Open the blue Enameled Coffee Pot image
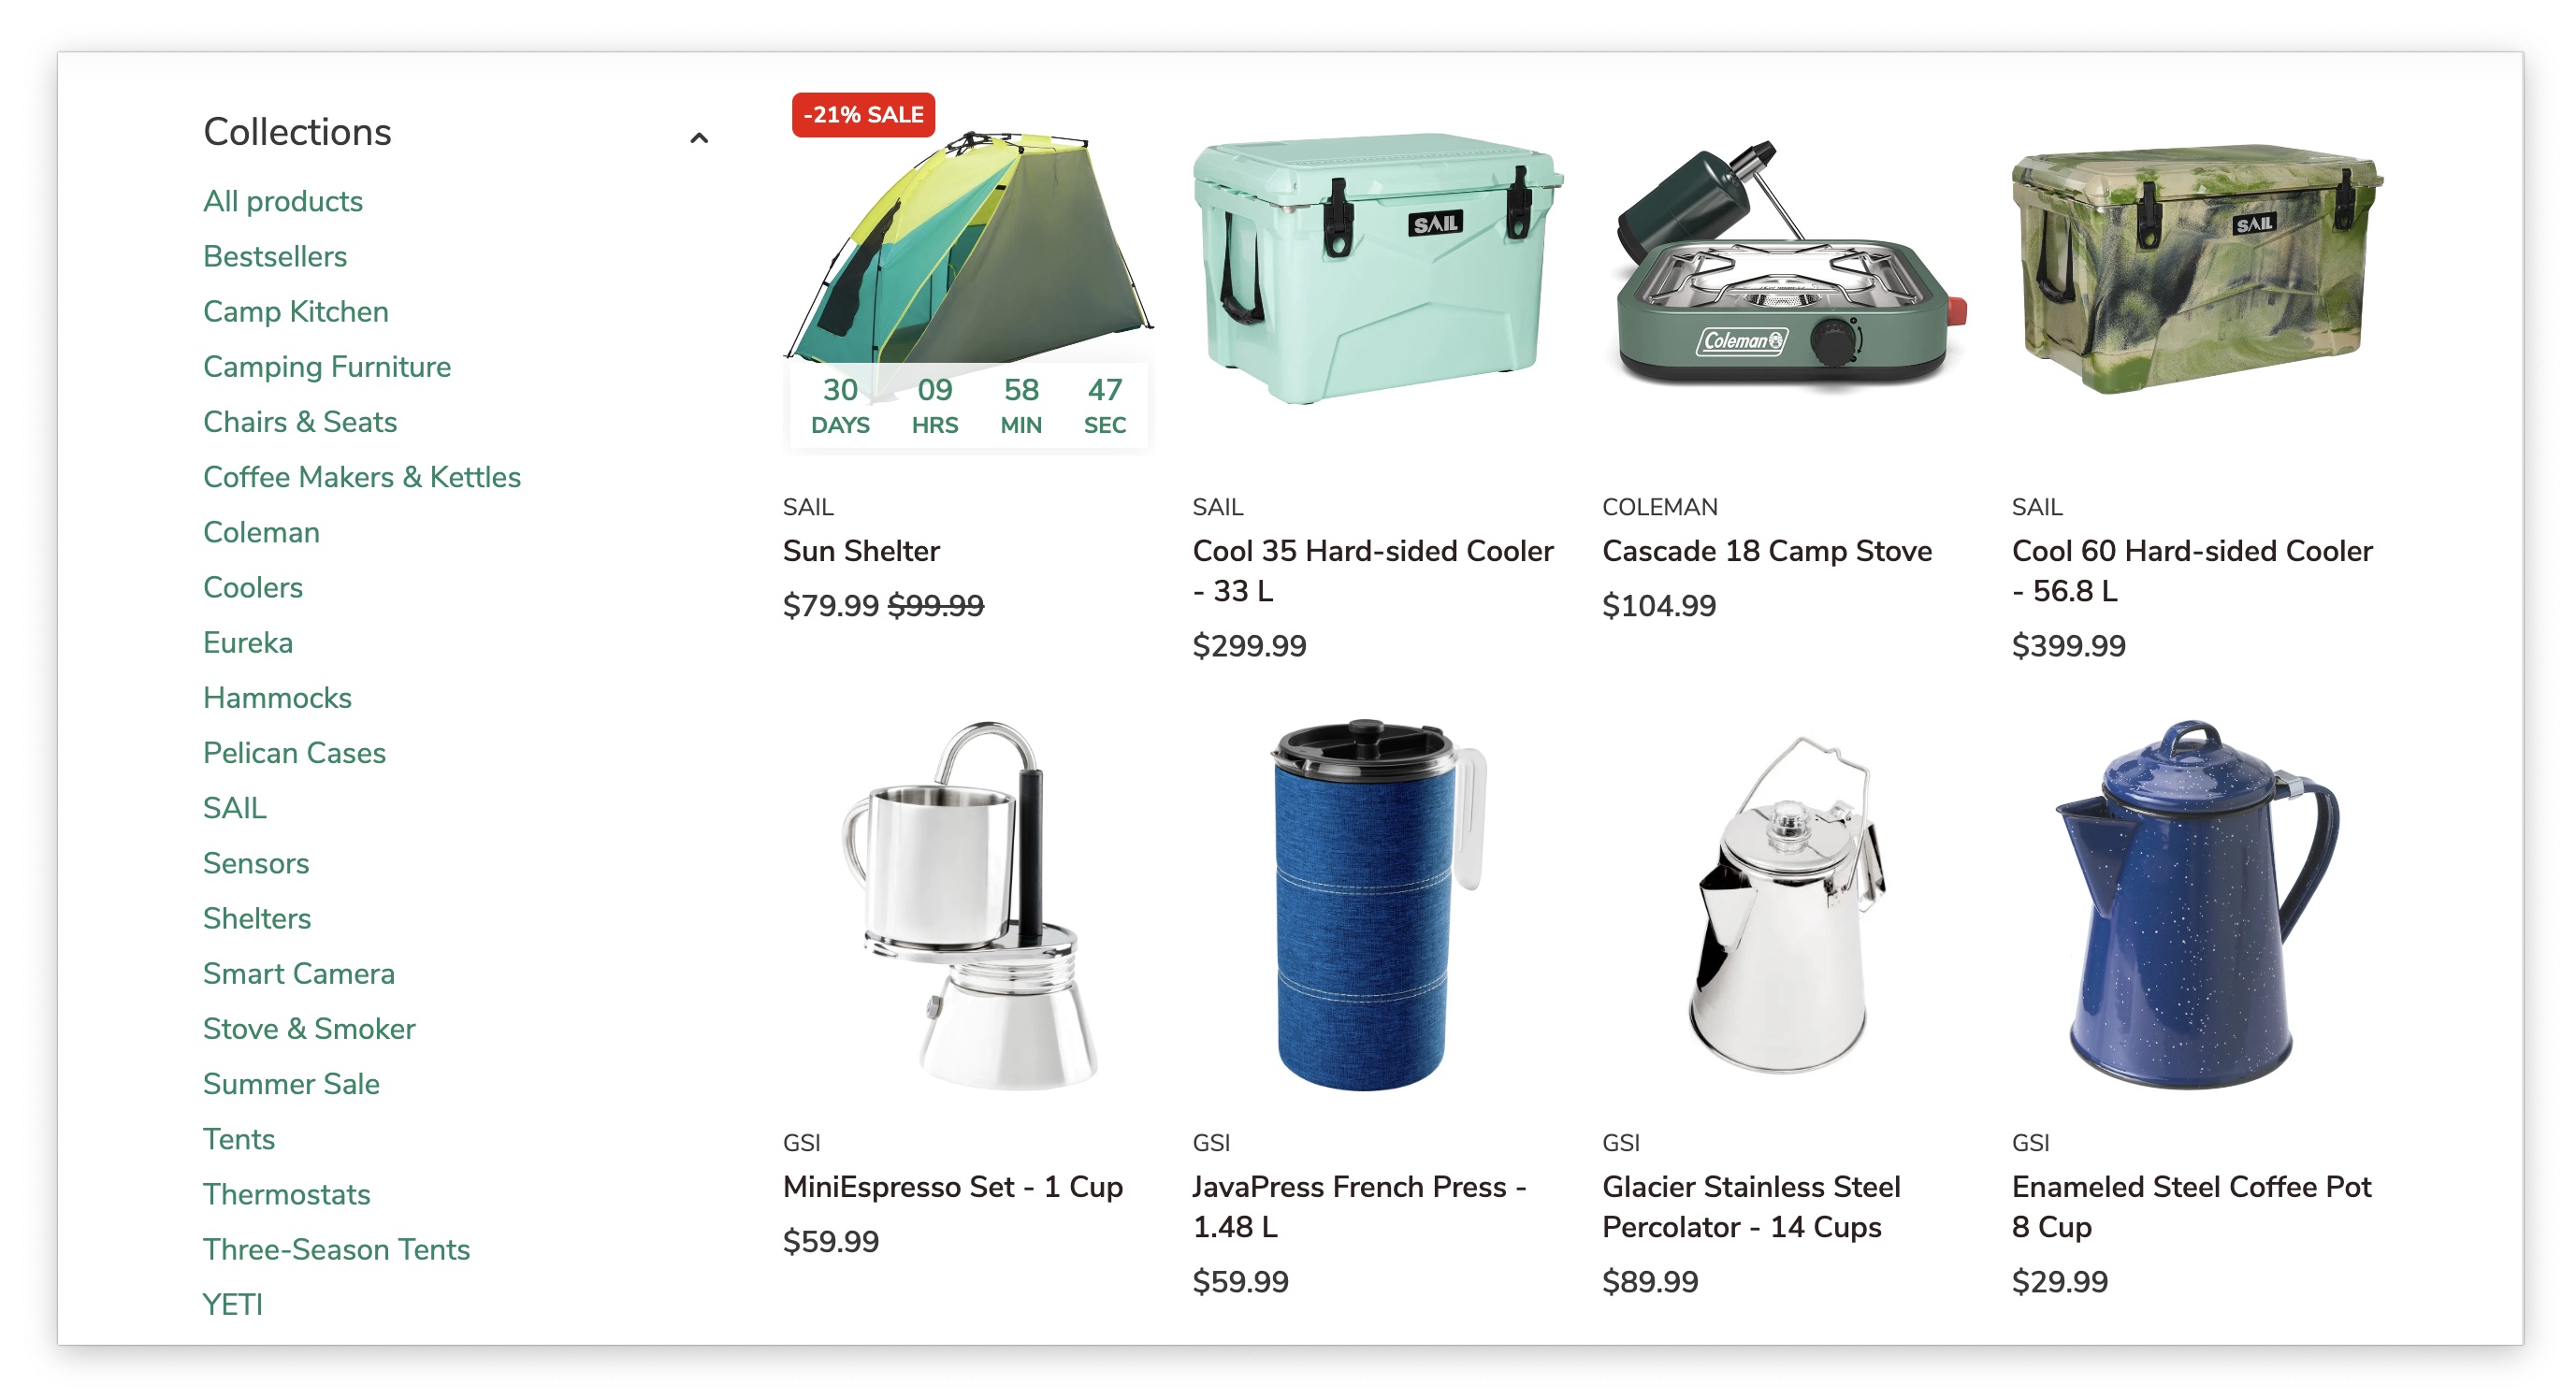This screenshot has width=2576, height=1399. (2197, 905)
